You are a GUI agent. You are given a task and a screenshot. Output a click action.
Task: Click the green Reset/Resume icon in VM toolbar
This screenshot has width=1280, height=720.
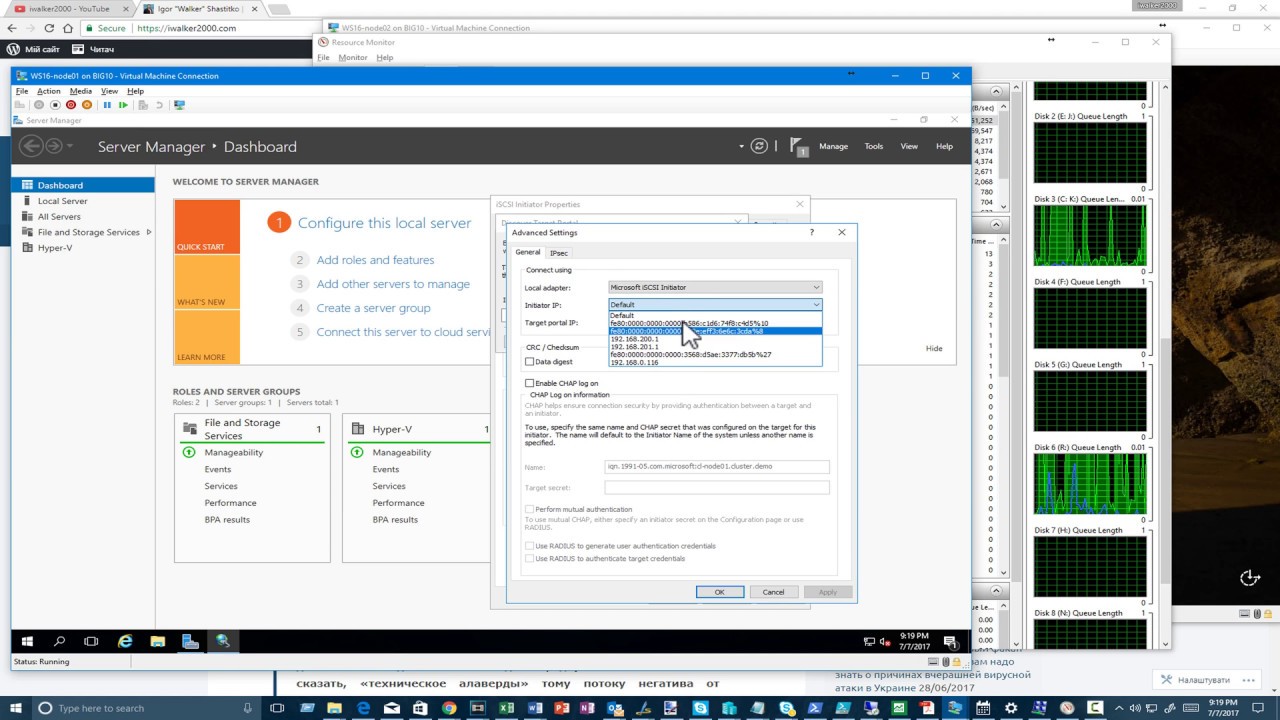123,105
